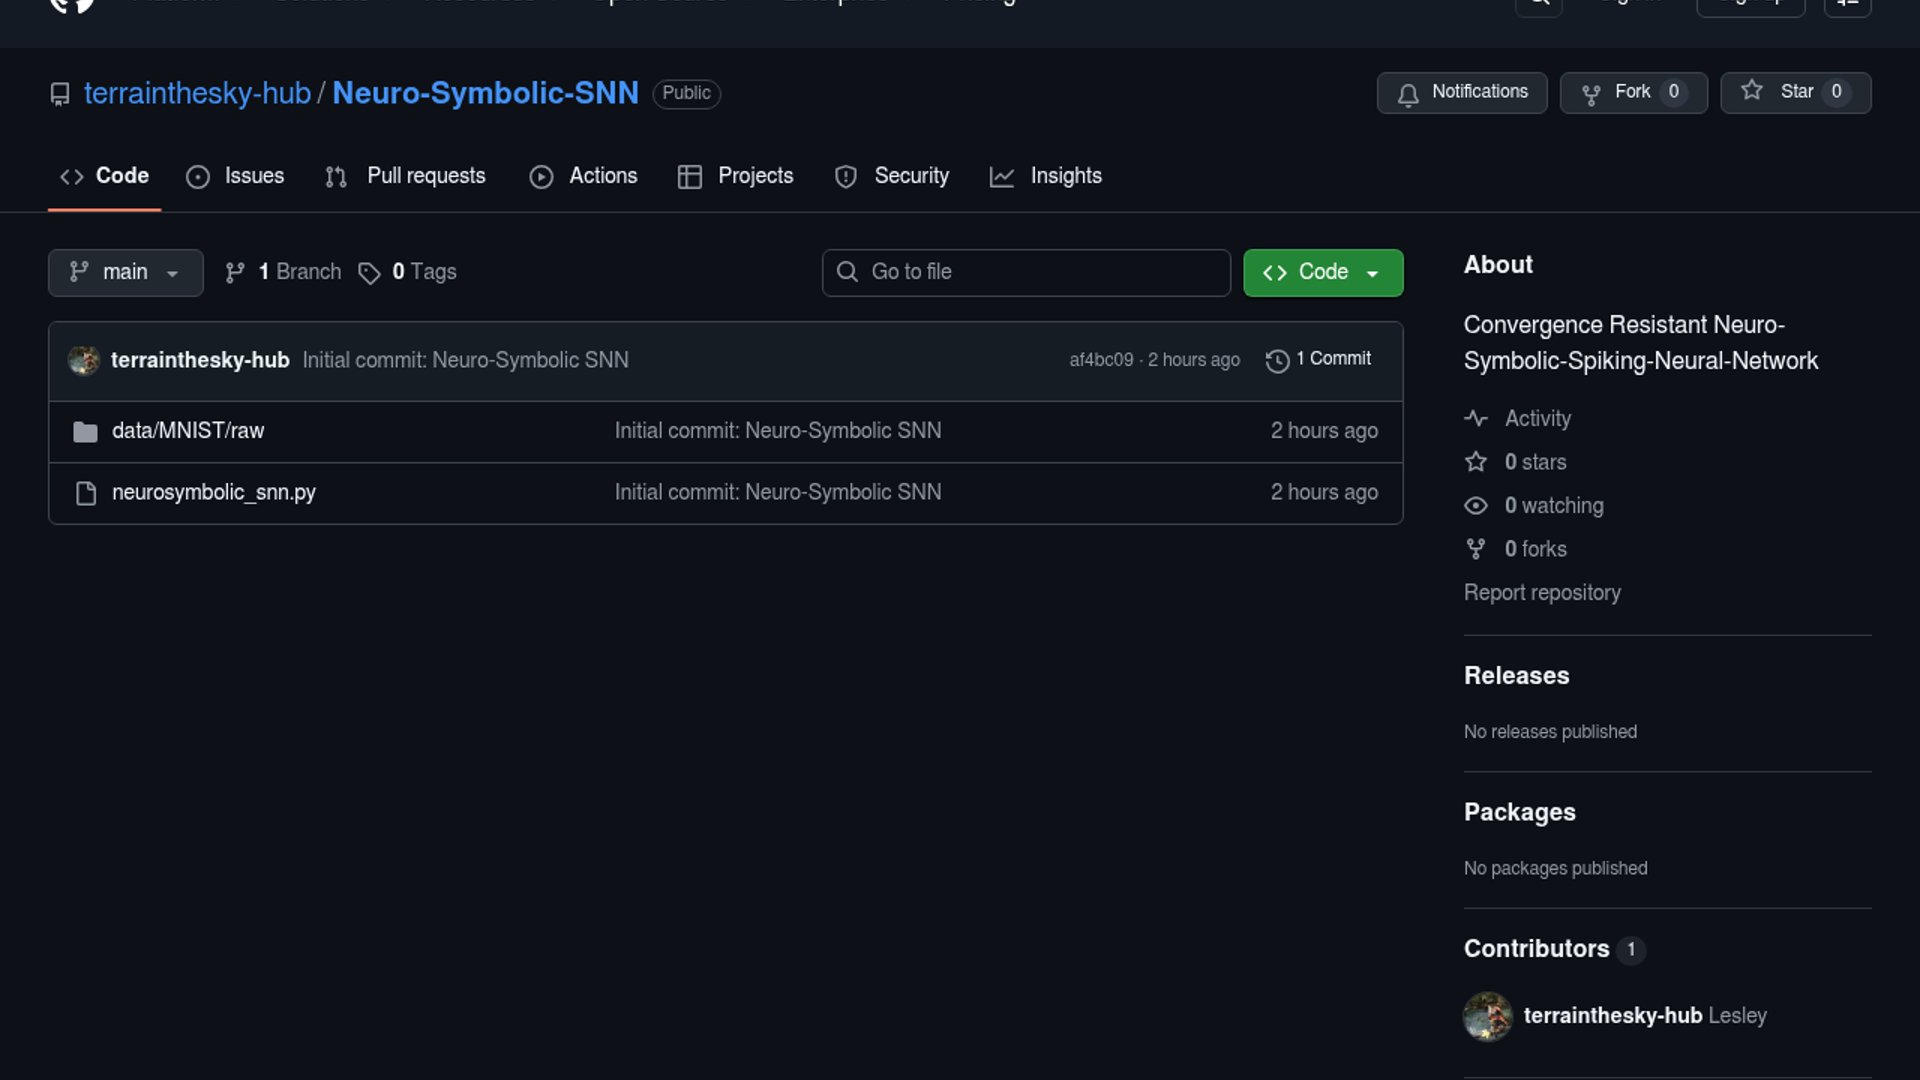Click the Notifications bell icon

click(1408, 94)
